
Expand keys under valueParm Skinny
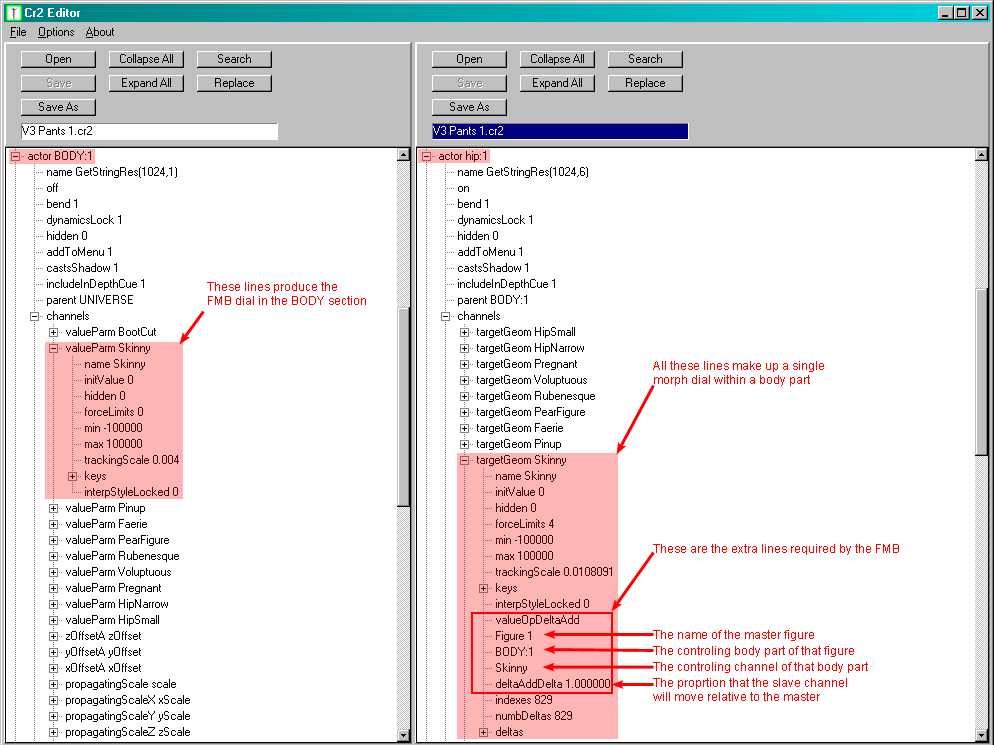point(72,476)
